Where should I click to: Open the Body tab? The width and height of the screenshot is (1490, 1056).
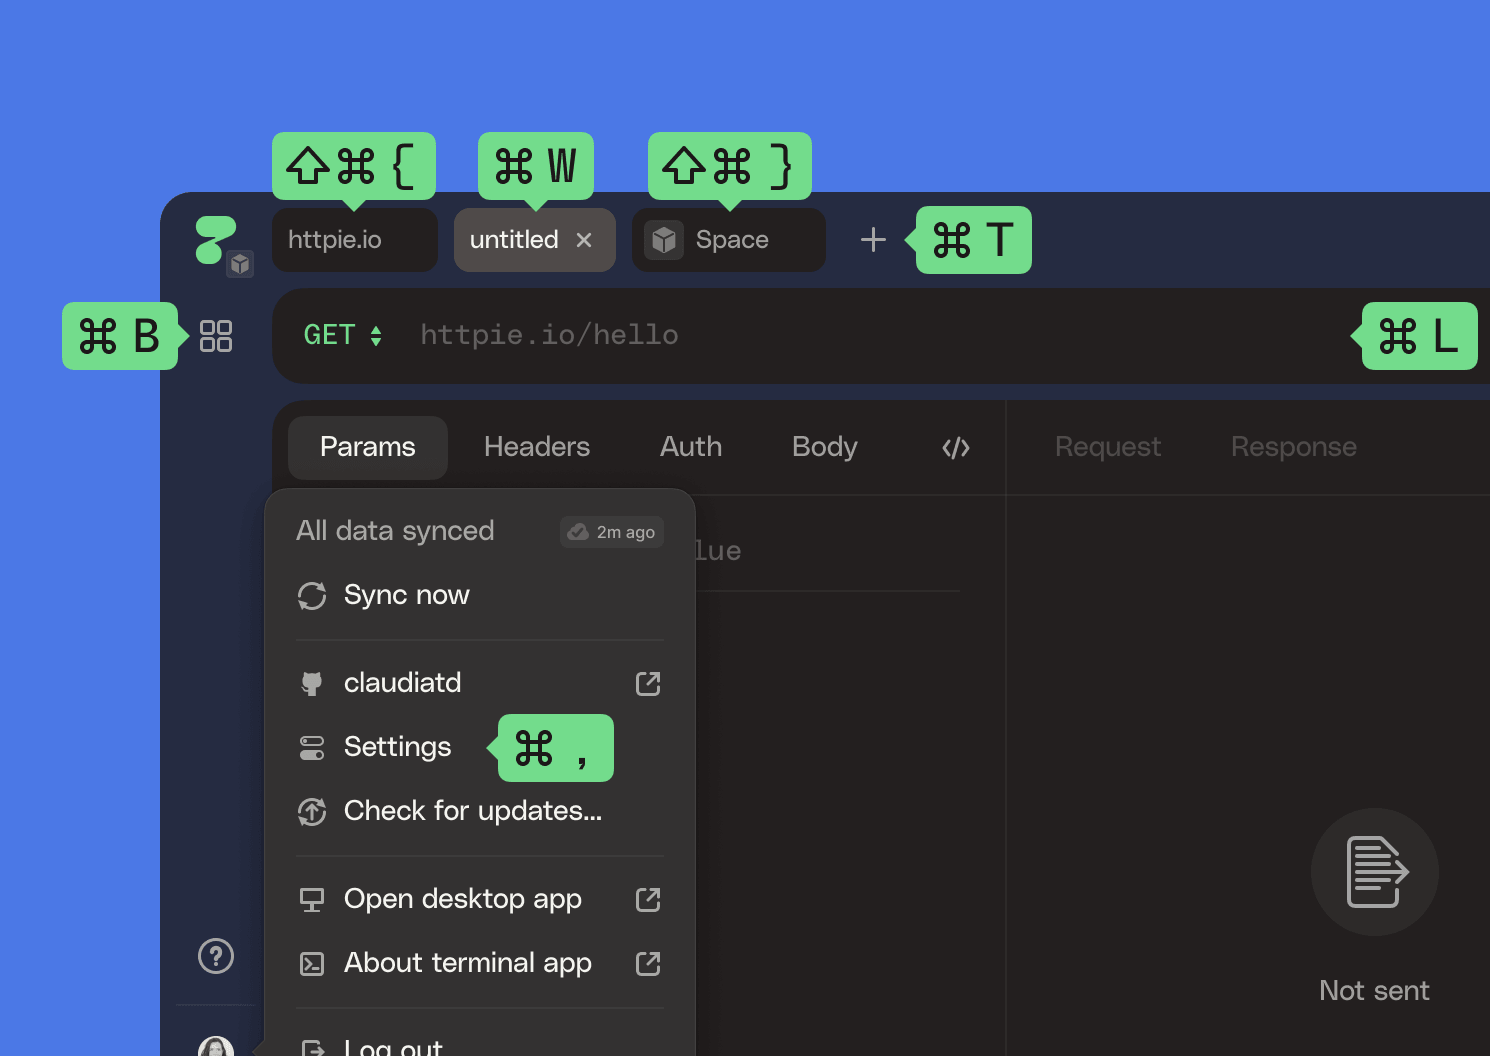(x=825, y=447)
